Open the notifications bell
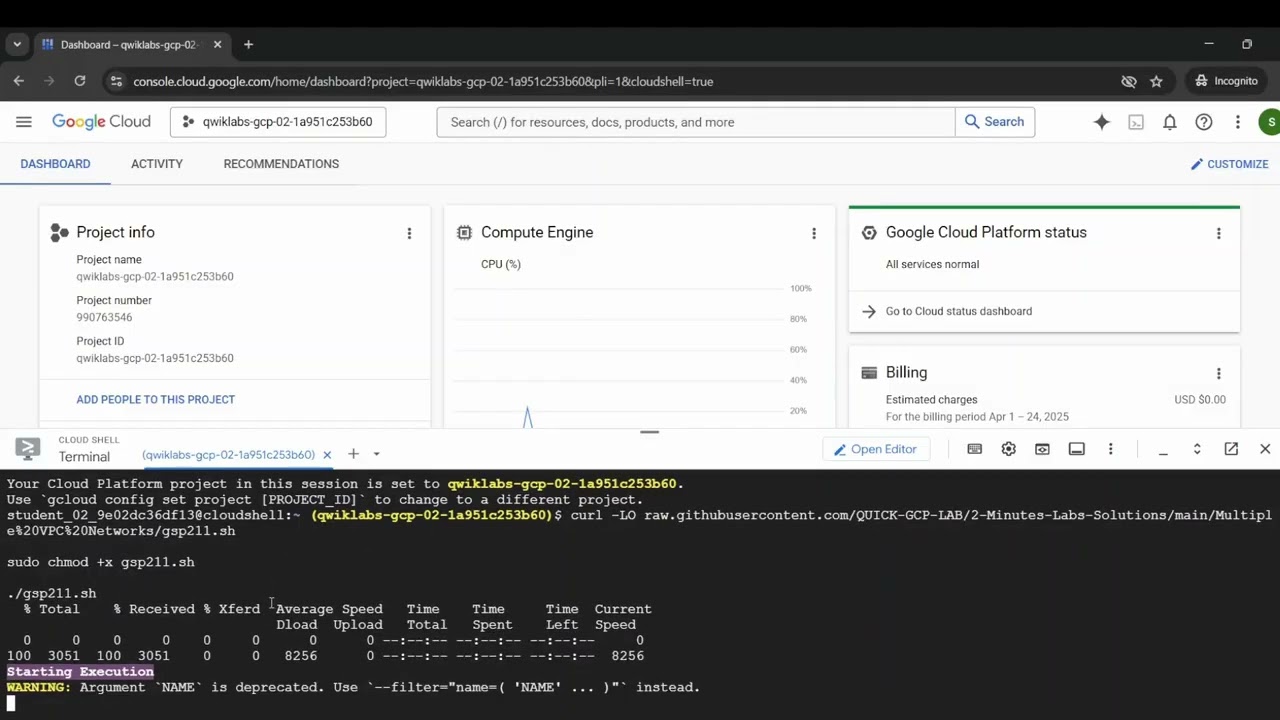This screenshot has height=720, width=1280. [x=1170, y=122]
